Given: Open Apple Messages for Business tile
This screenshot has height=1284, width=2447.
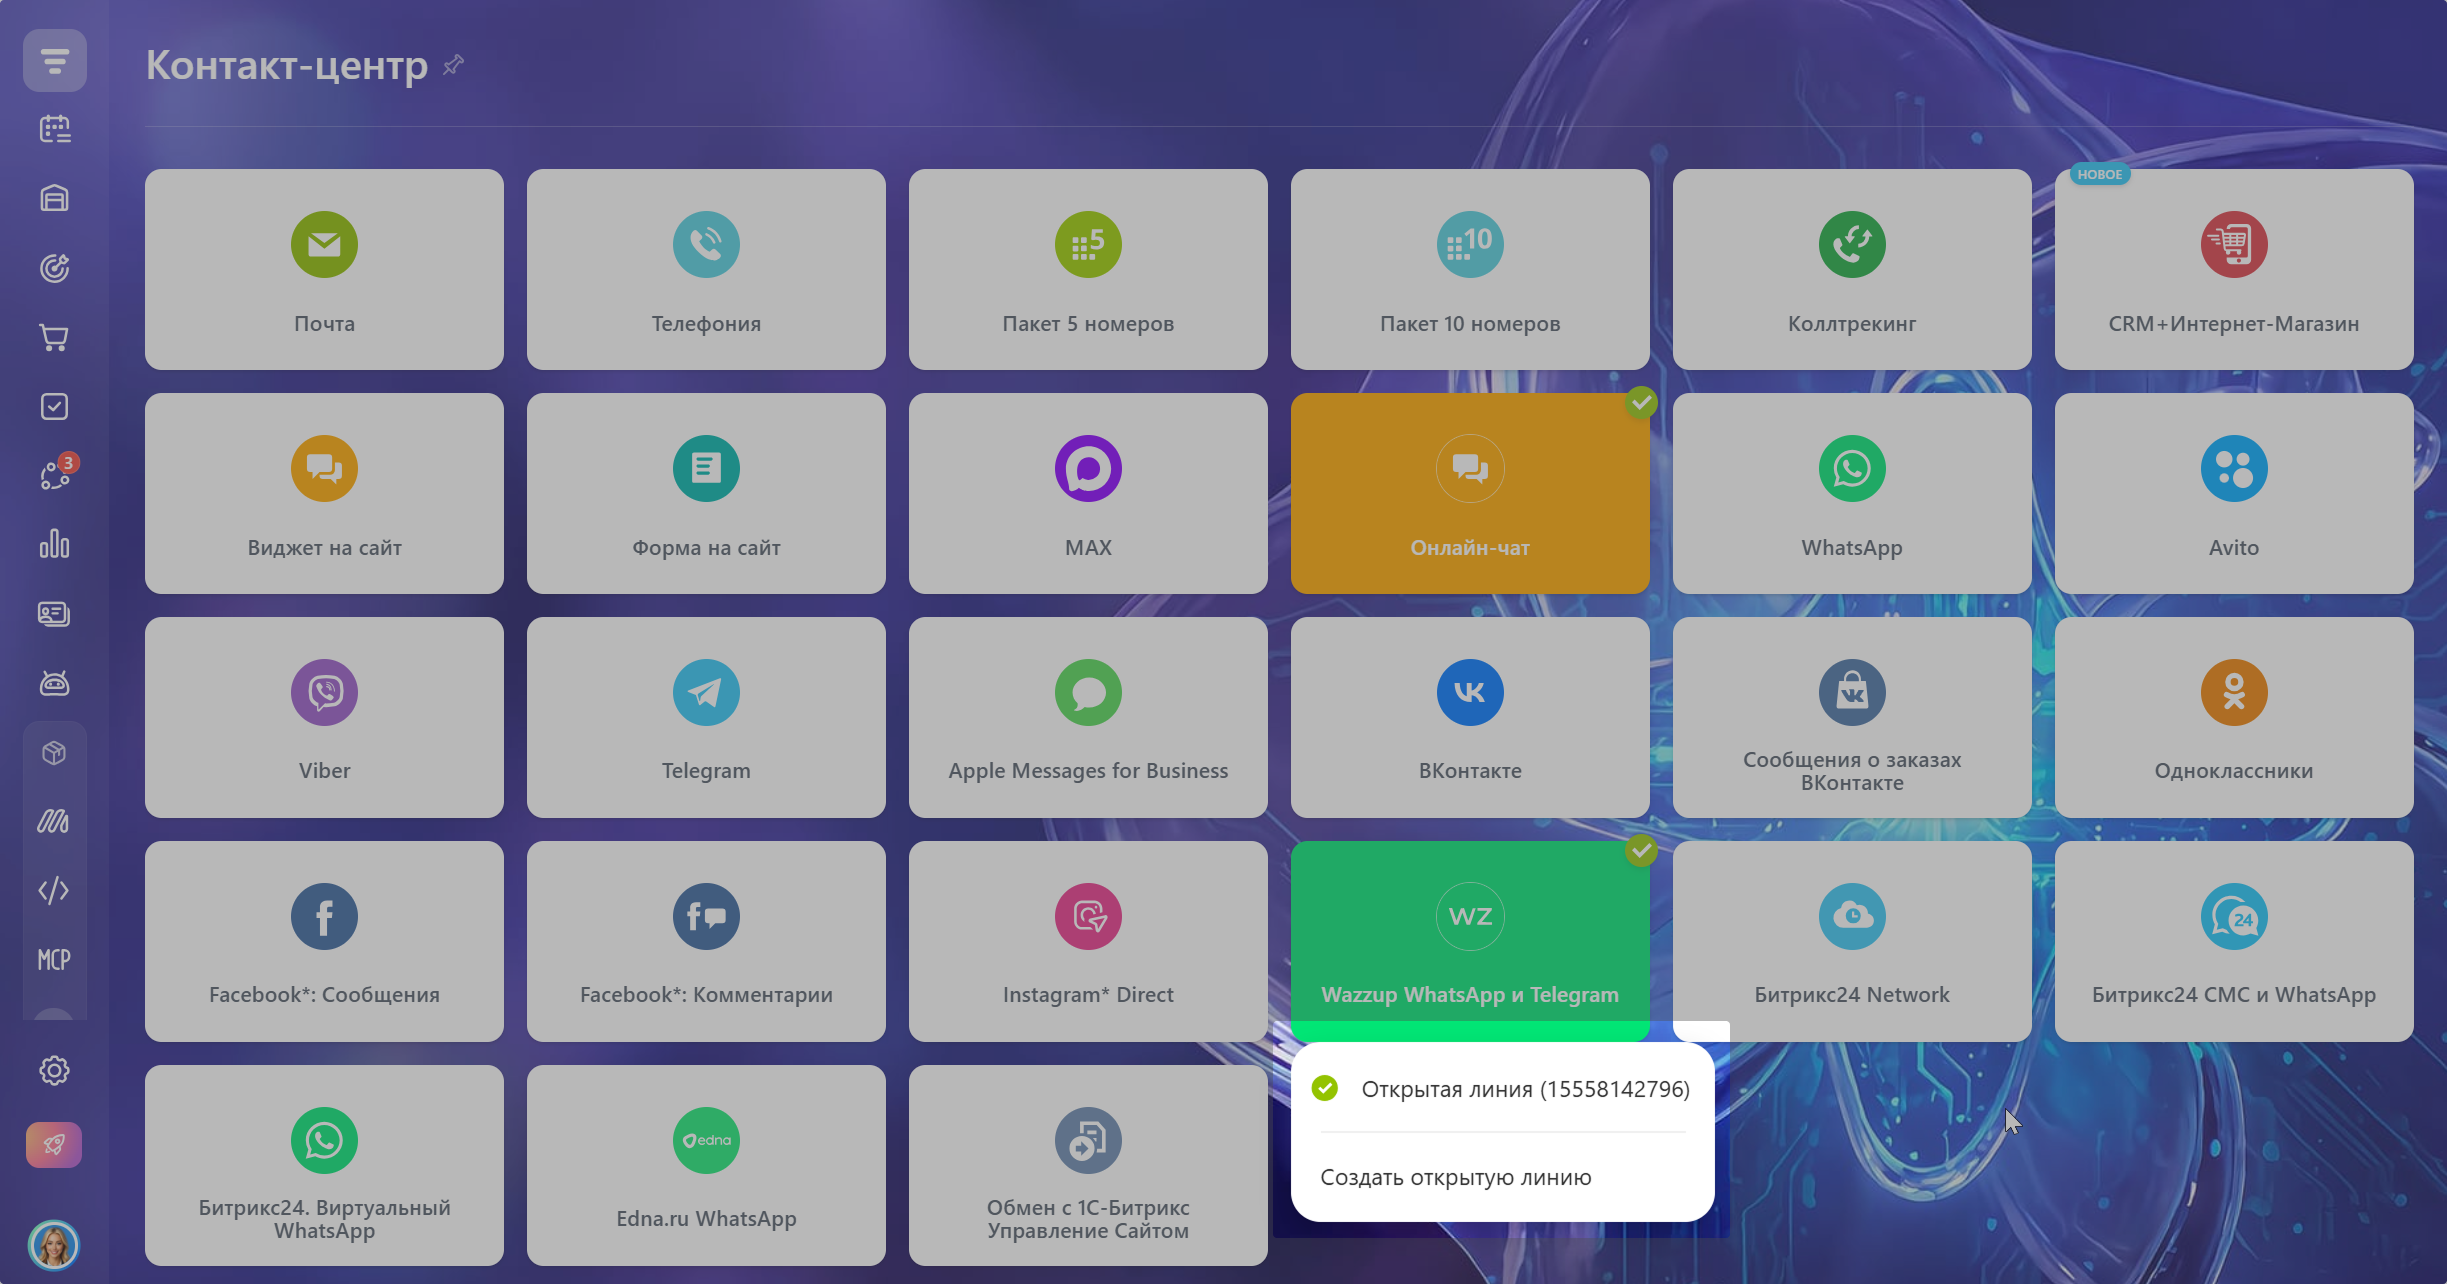Looking at the screenshot, I should [1088, 717].
